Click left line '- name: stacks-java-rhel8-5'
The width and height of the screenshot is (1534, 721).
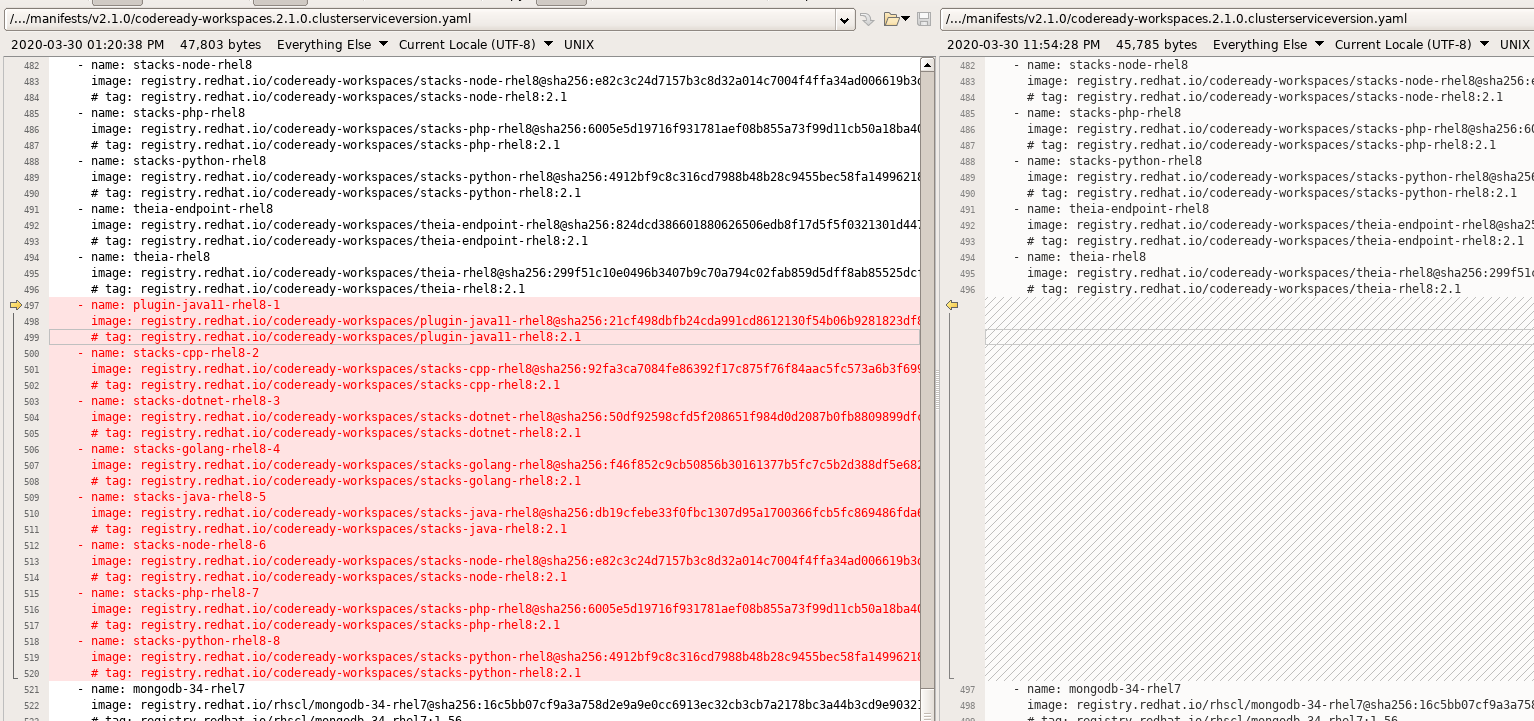(172, 497)
